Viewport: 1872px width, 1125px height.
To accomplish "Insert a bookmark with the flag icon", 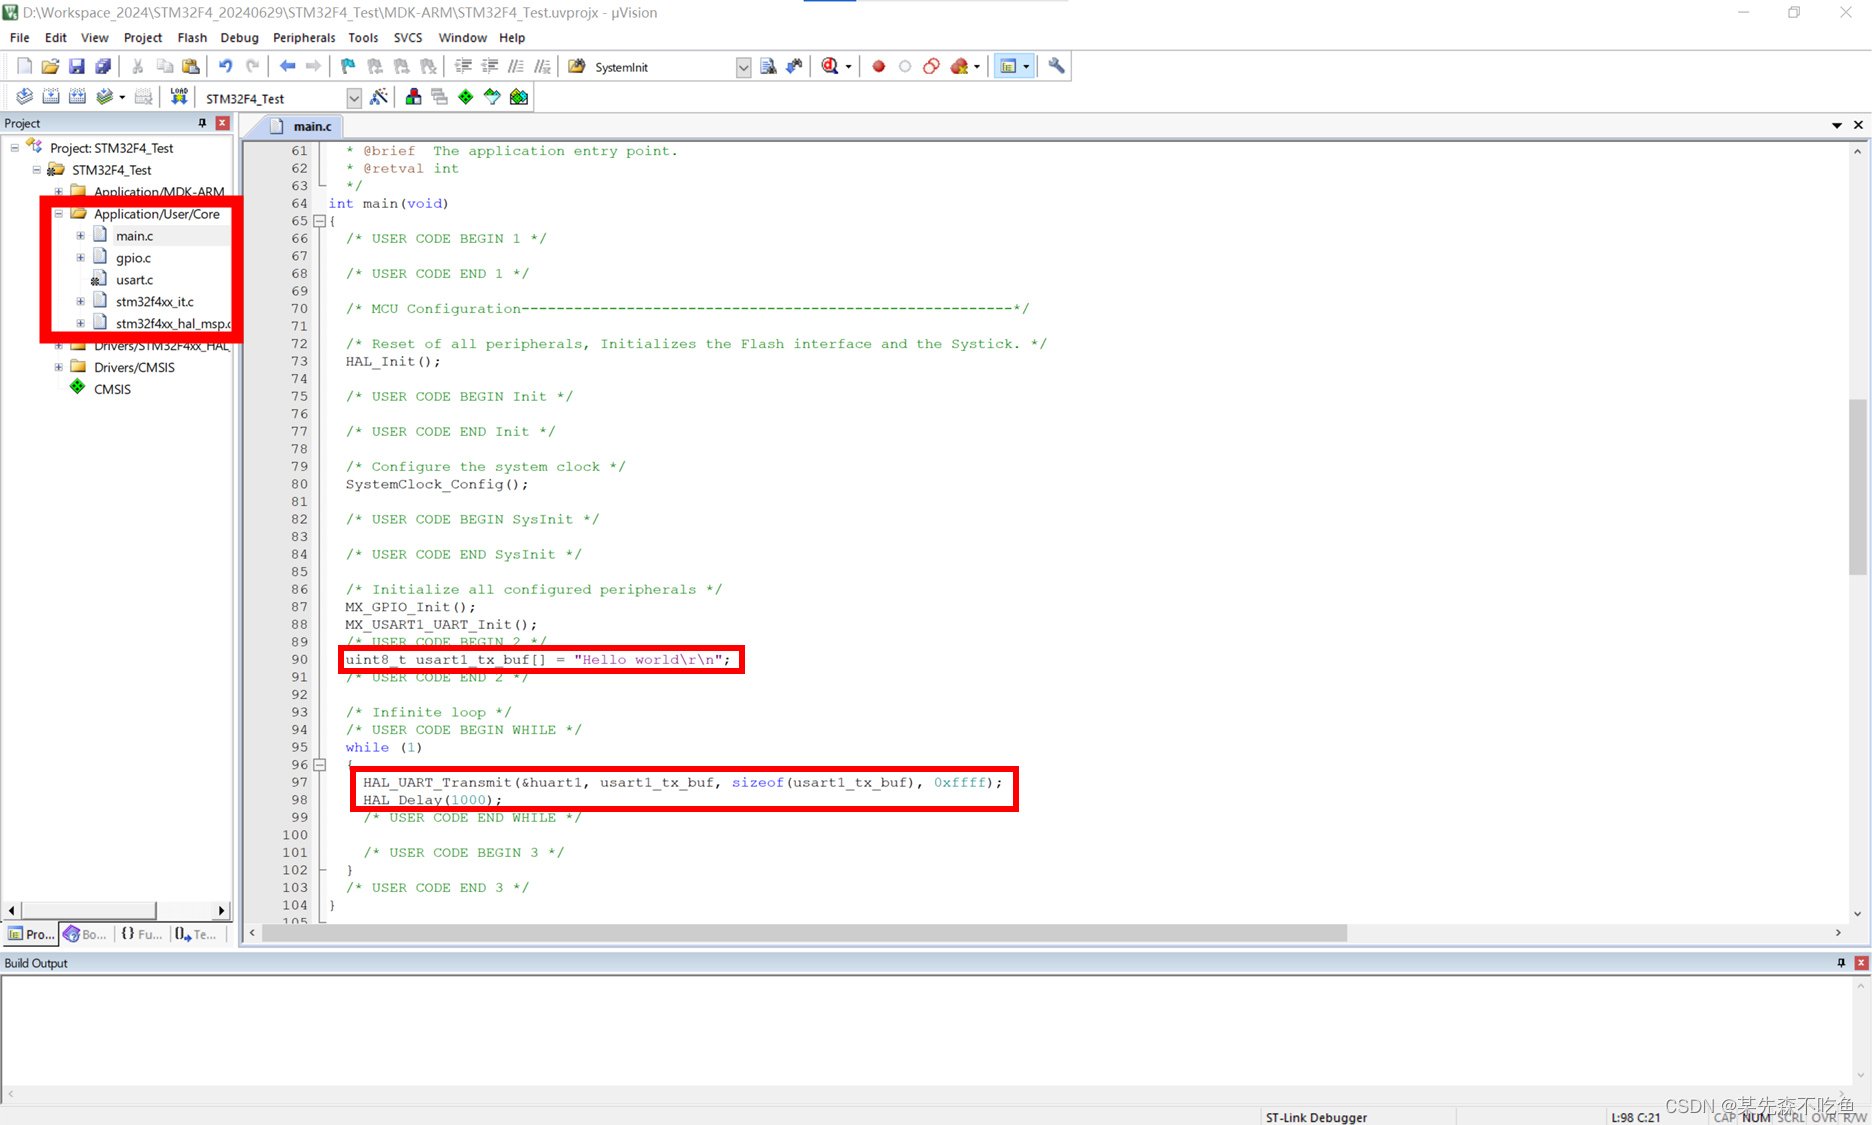I will [x=348, y=66].
